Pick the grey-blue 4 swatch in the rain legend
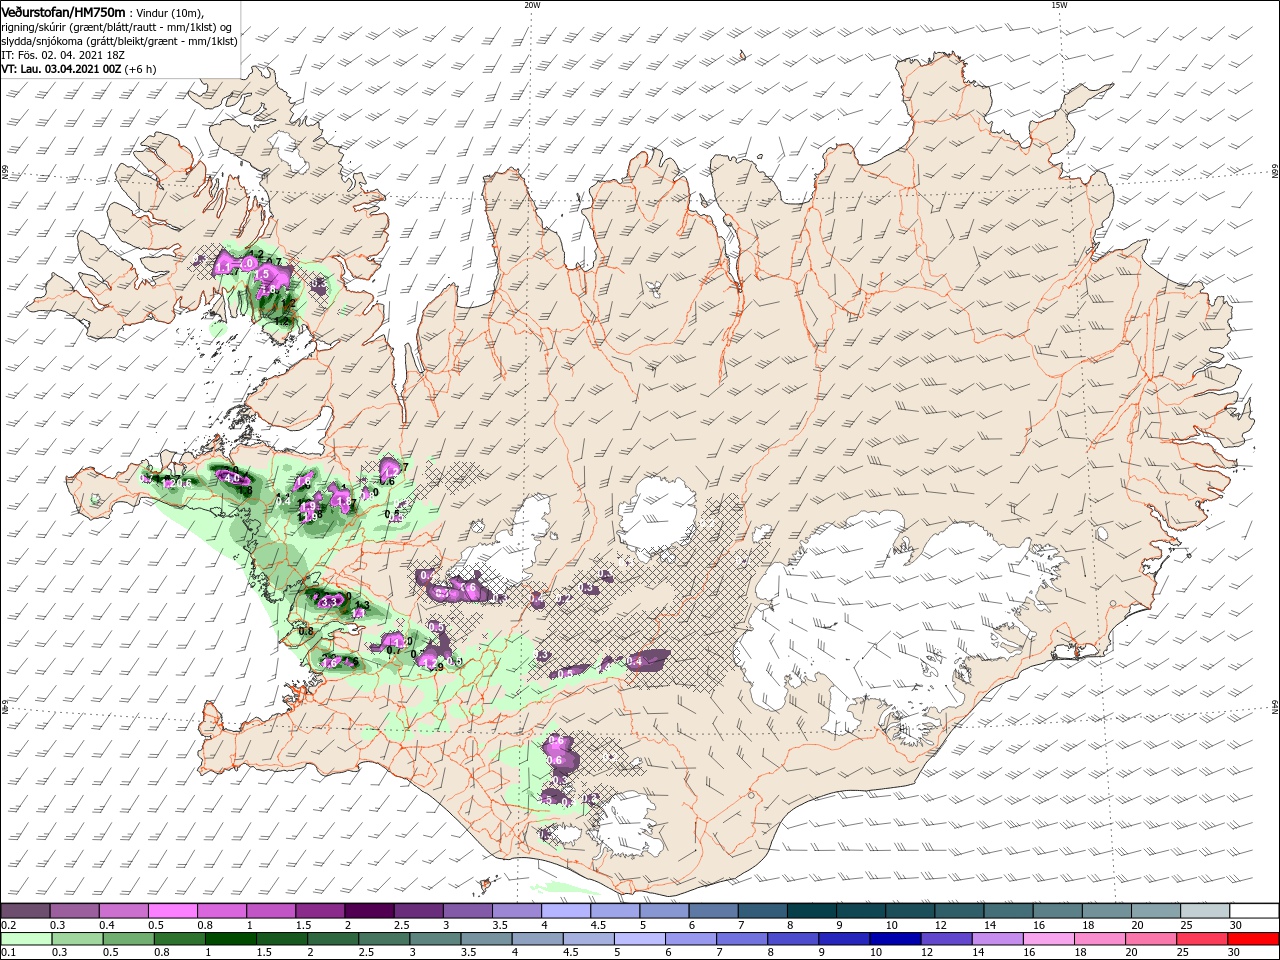Viewport: 1280px width, 960px height. [x=538, y=939]
